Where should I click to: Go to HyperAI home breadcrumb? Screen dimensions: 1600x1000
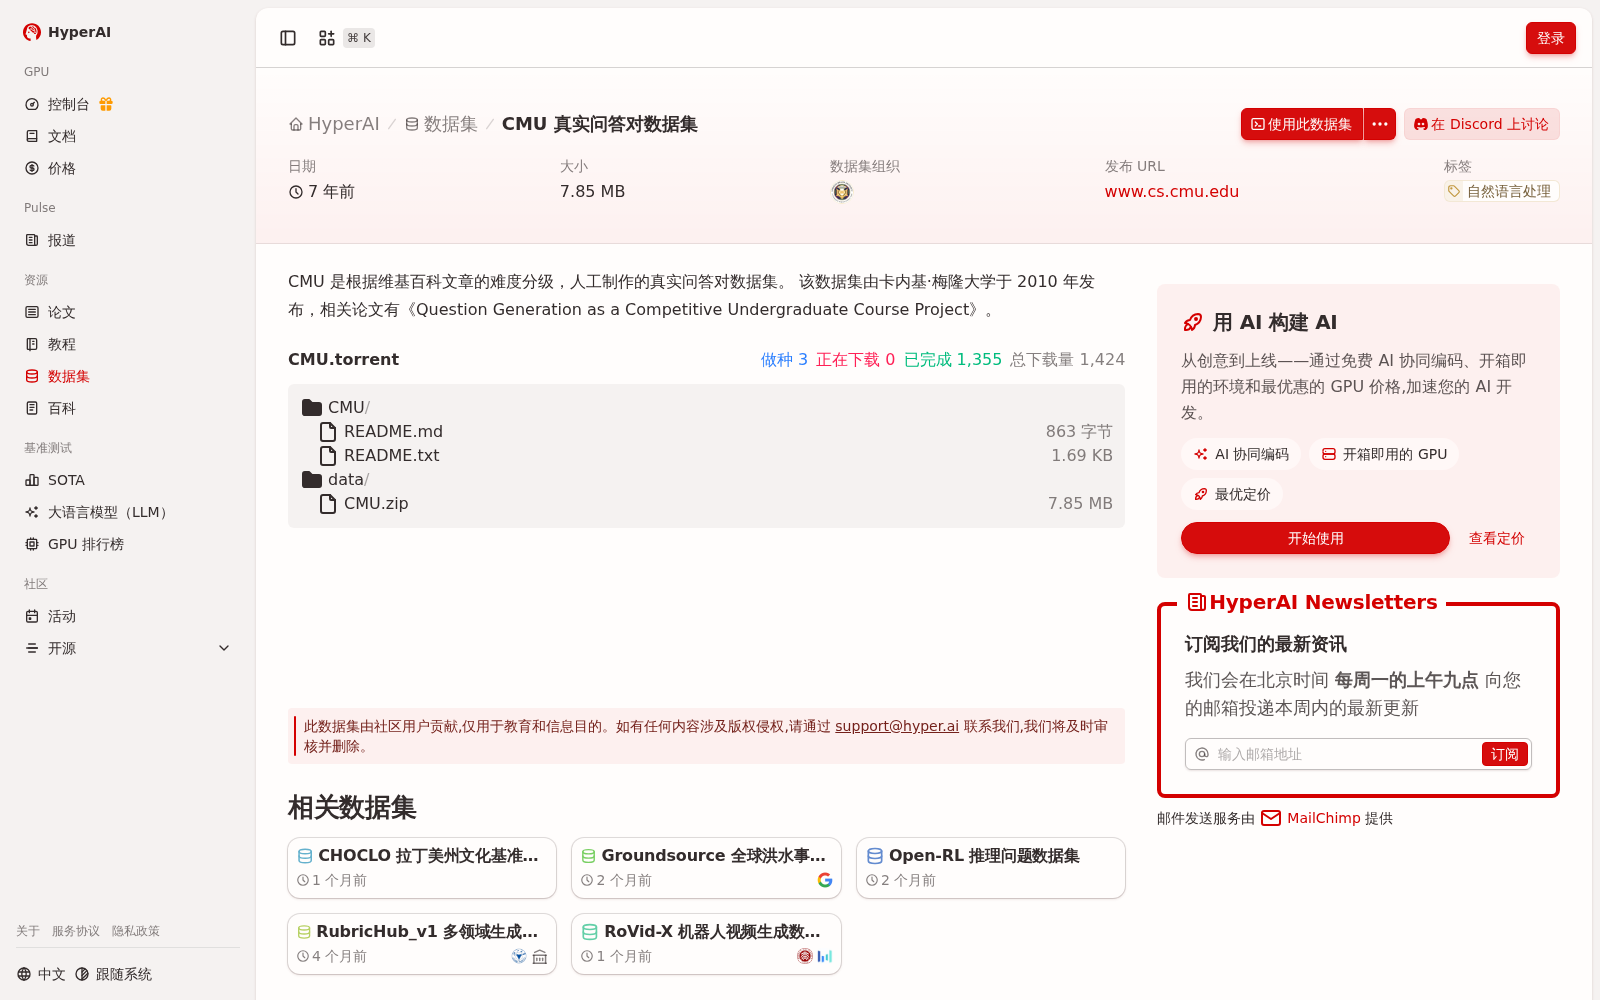(334, 124)
